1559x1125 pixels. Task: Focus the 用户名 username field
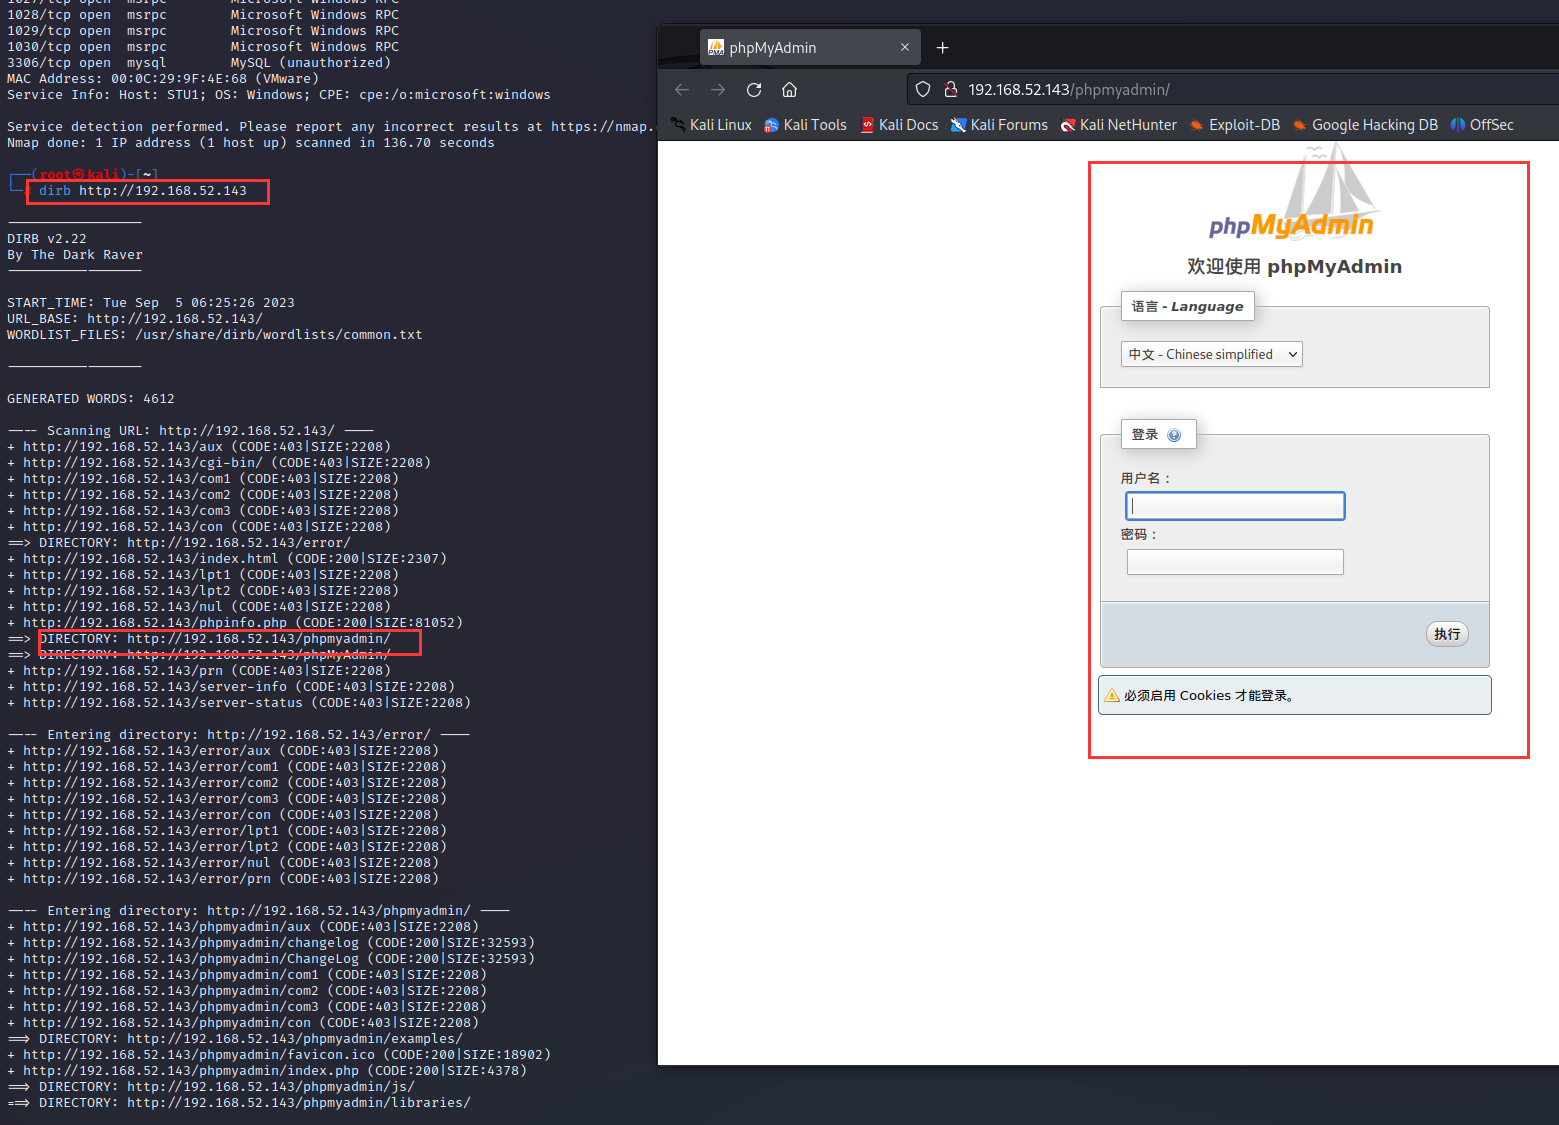(x=1235, y=506)
